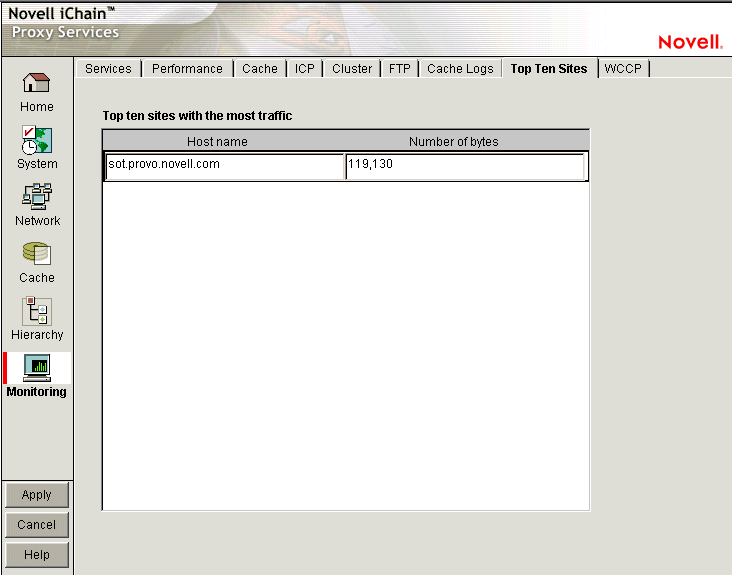Image resolution: width=732 pixels, height=575 pixels.
Task: View the Cache Logs tab
Action: click(x=460, y=69)
